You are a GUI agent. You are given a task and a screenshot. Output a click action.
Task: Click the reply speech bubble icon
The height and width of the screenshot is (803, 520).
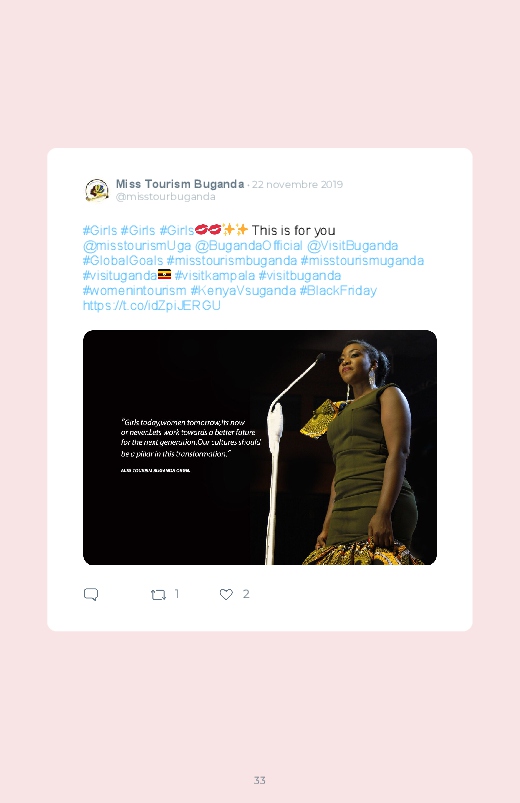[x=91, y=594]
